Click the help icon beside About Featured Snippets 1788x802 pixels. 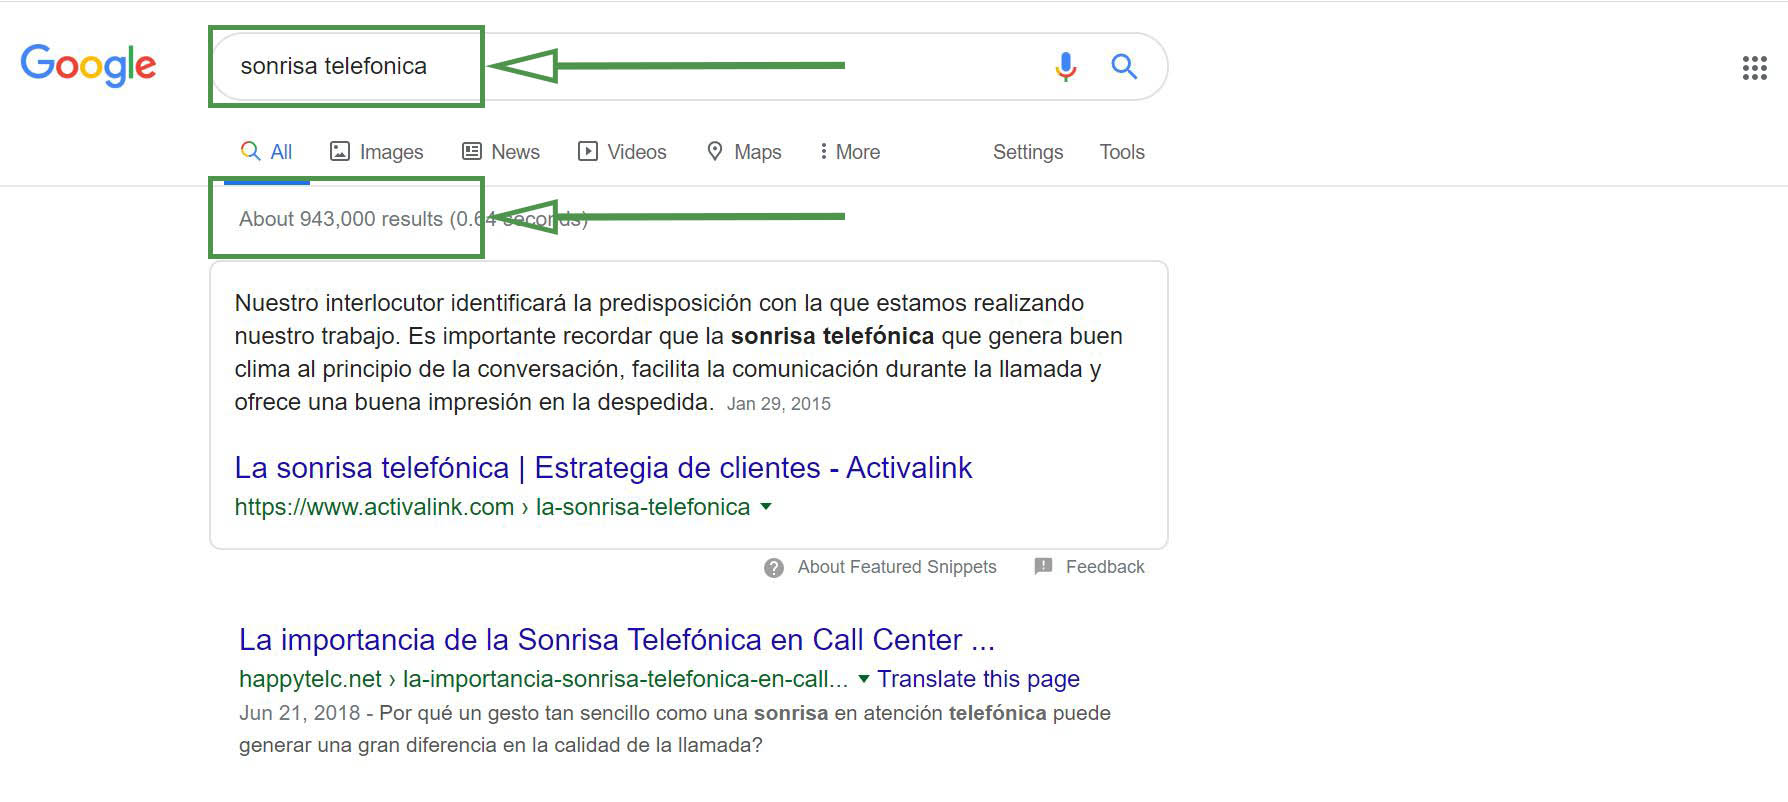pos(773,568)
